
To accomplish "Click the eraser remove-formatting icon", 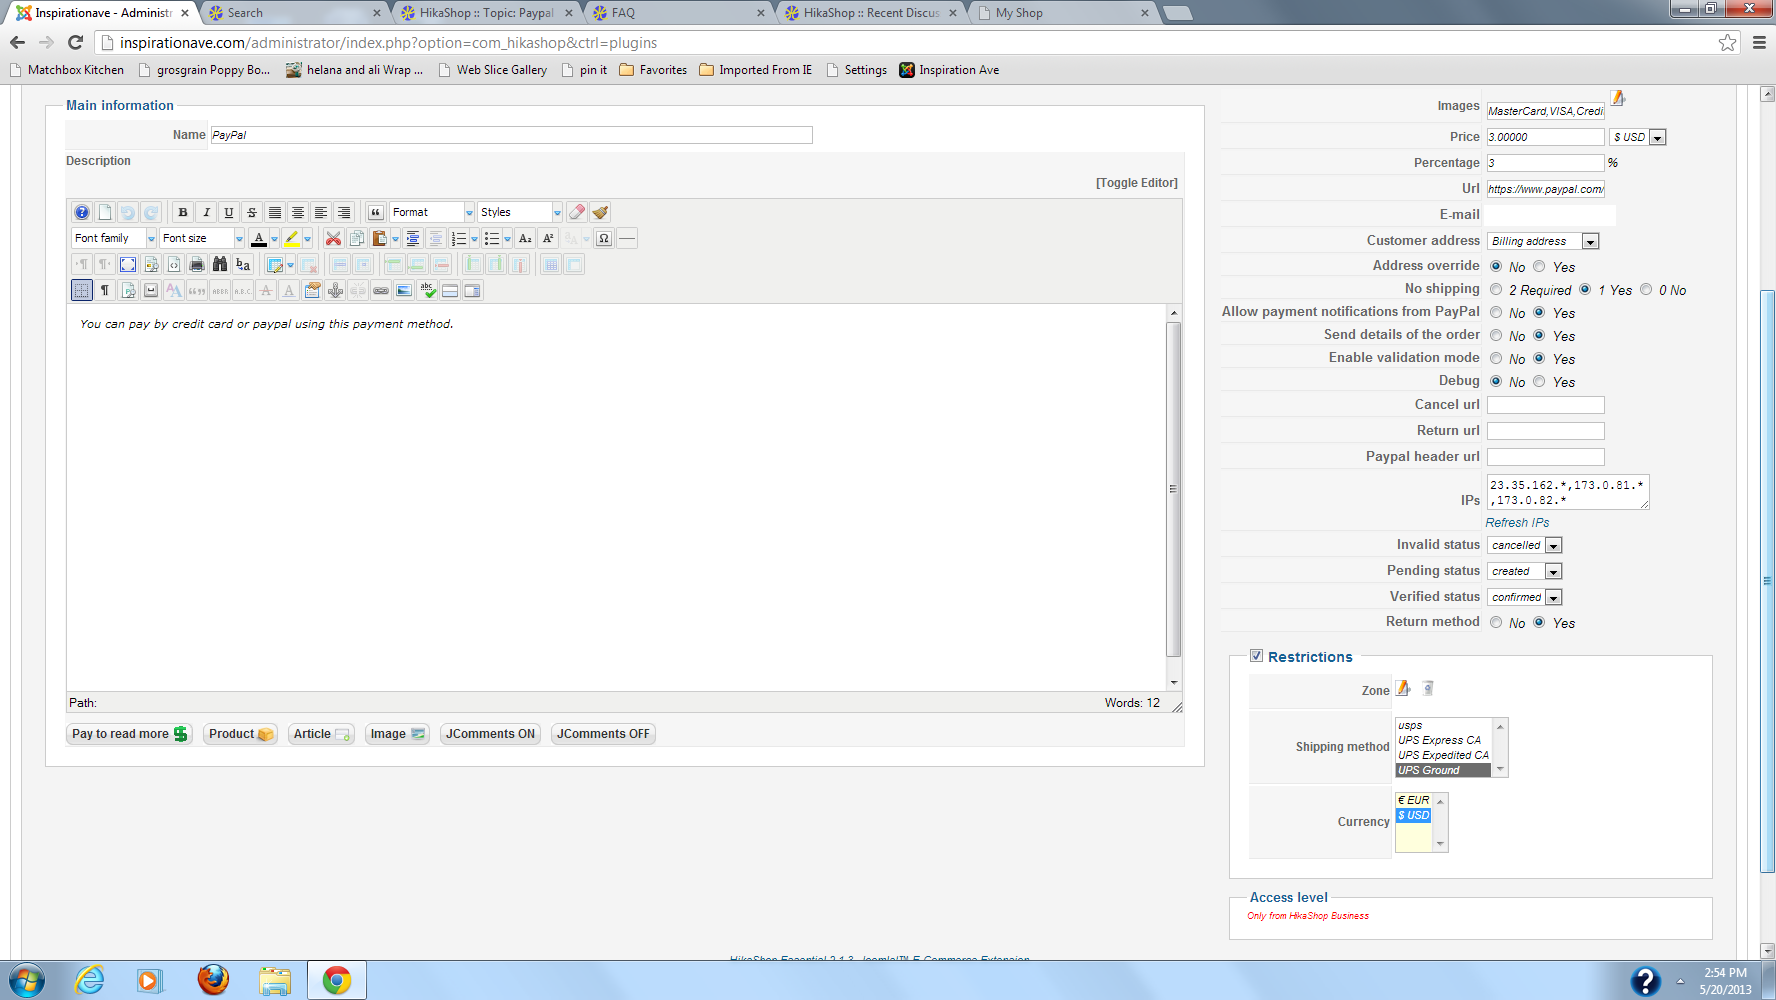I will click(577, 212).
